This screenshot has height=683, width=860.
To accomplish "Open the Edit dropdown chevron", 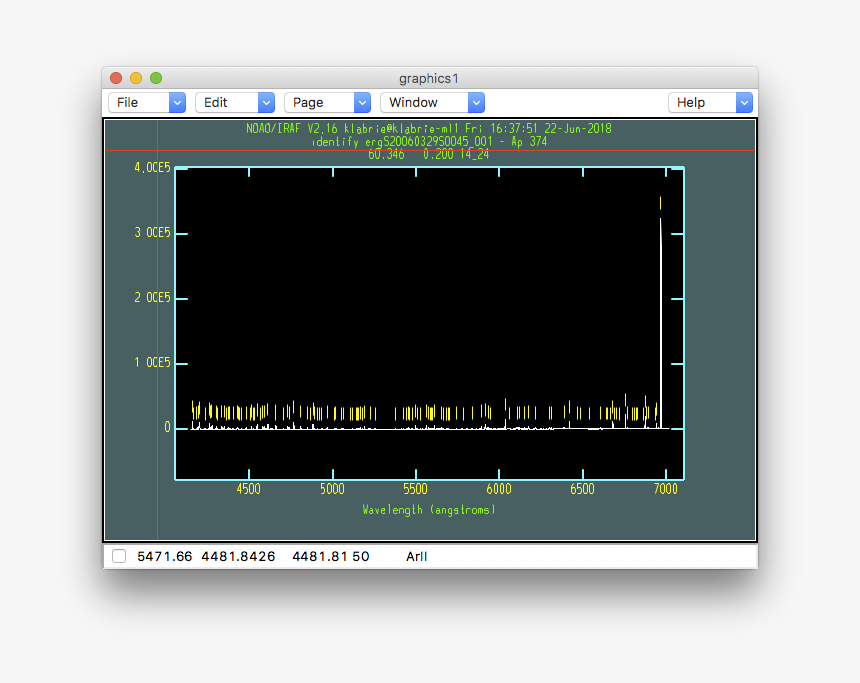I will (266, 102).
